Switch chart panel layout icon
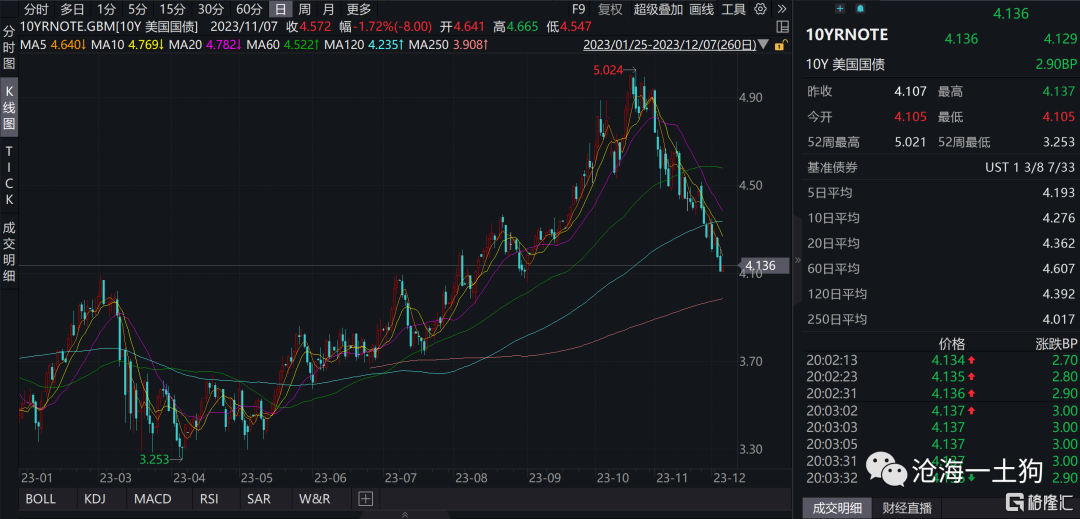1080x519 pixels. point(782,28)
